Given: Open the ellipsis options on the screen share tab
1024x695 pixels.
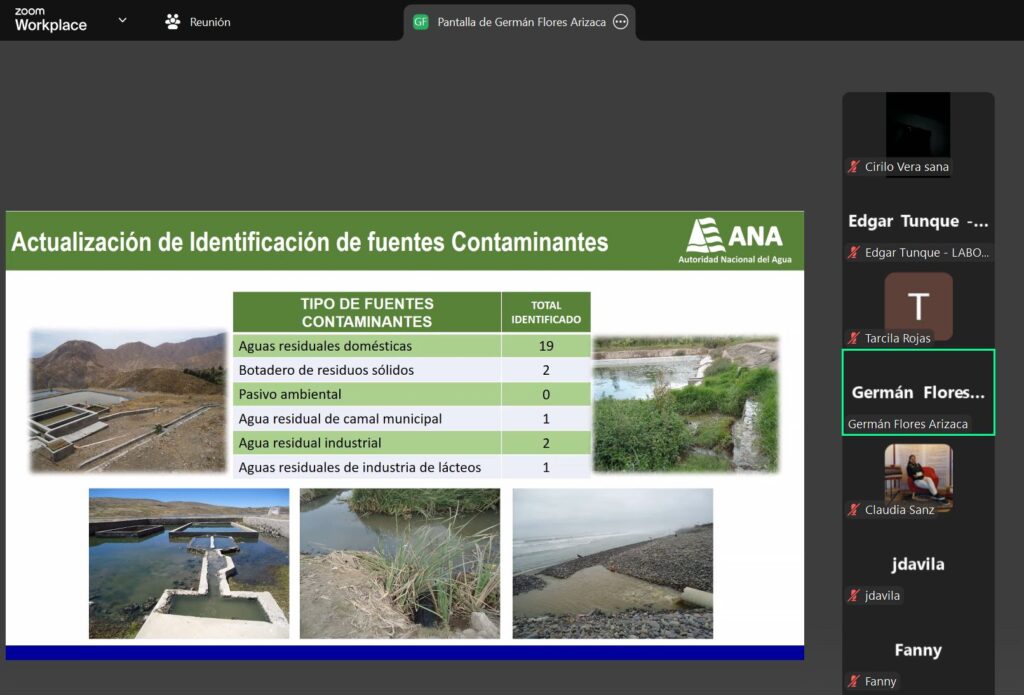Looking at the screenshot, I should click(x=620, y=22).
